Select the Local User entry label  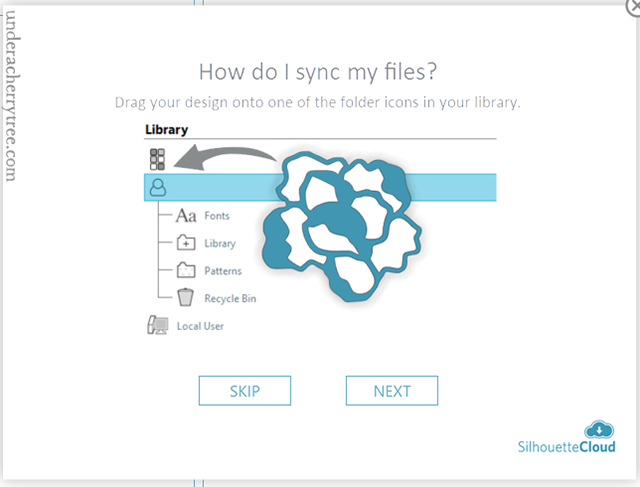(200, 326)
